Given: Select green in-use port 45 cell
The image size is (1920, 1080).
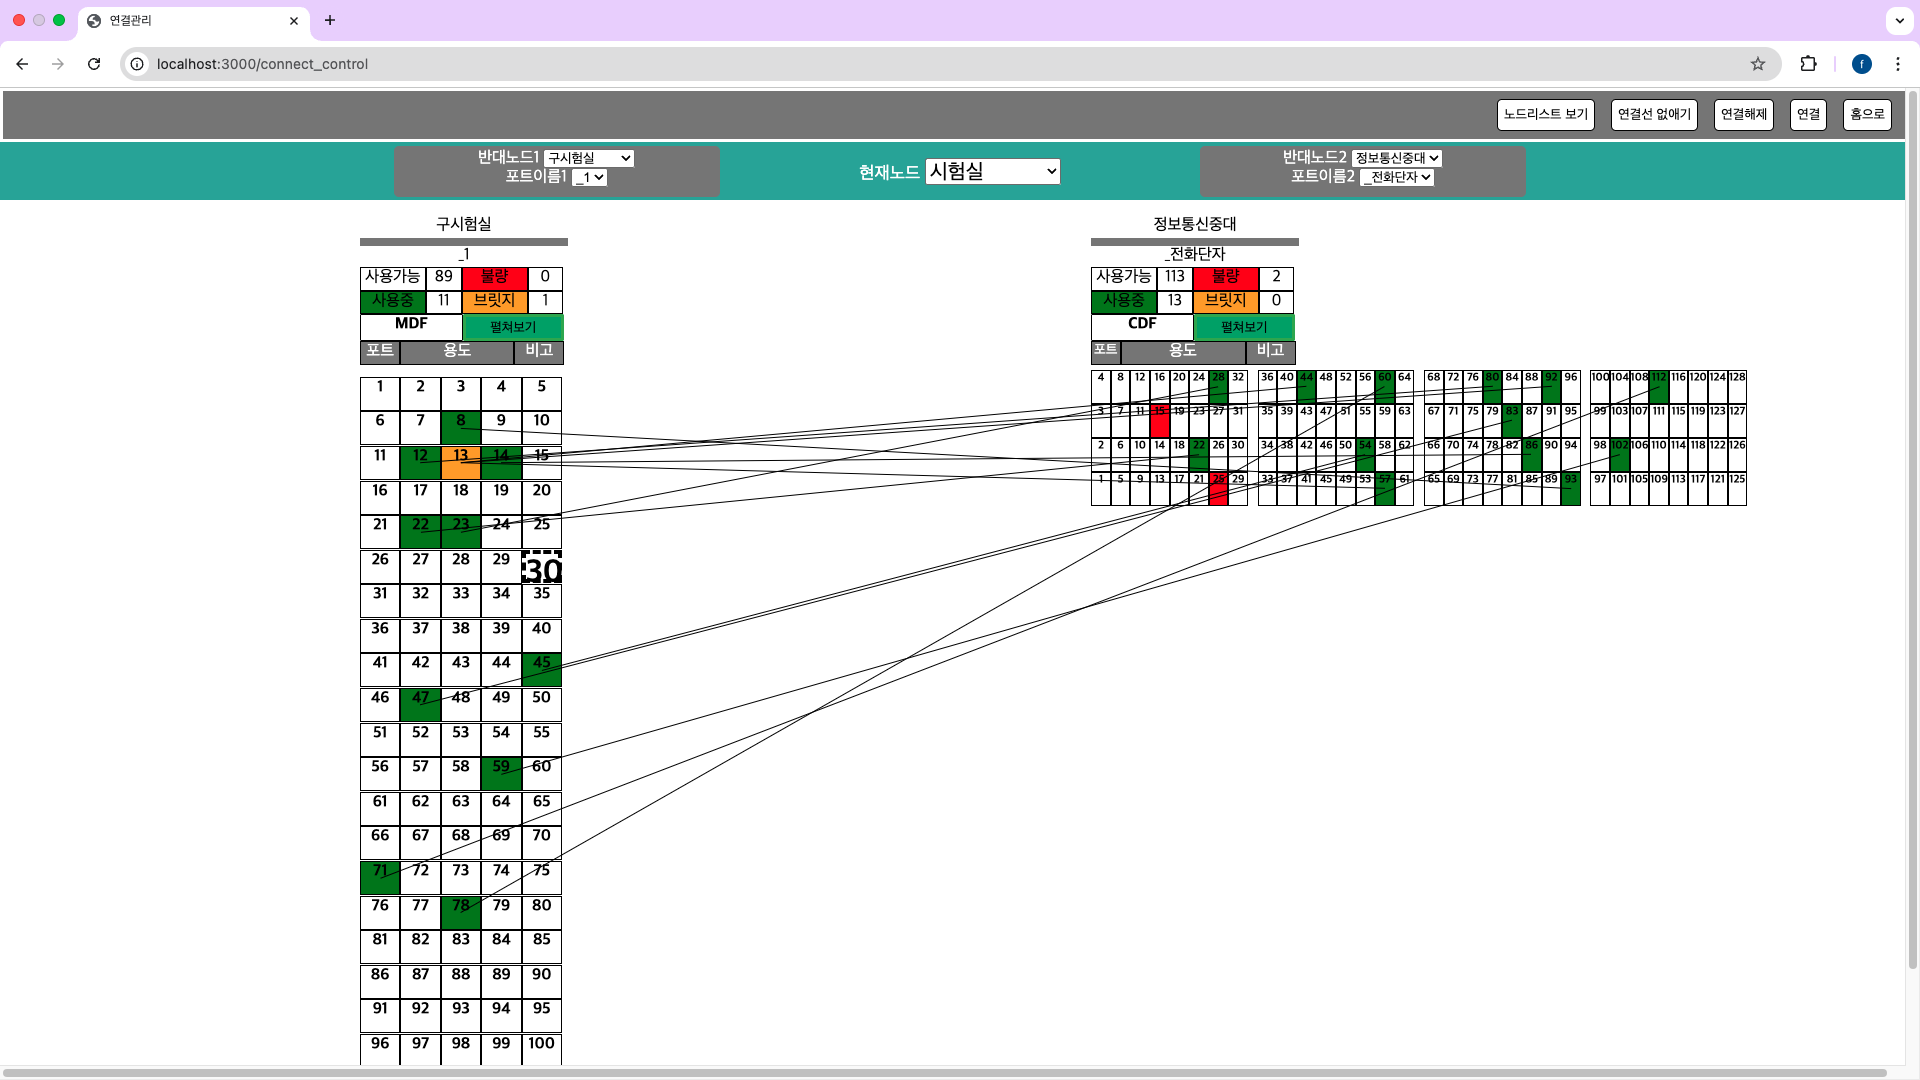Looking at the screenshot, I should tap(542, 670).
